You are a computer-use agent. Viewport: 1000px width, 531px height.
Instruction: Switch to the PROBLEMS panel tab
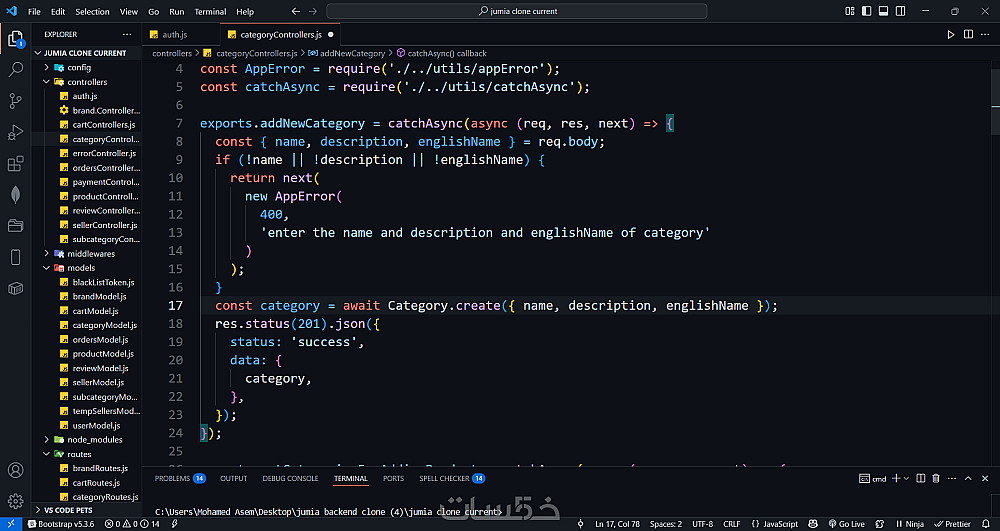click(x=172, y=478)
